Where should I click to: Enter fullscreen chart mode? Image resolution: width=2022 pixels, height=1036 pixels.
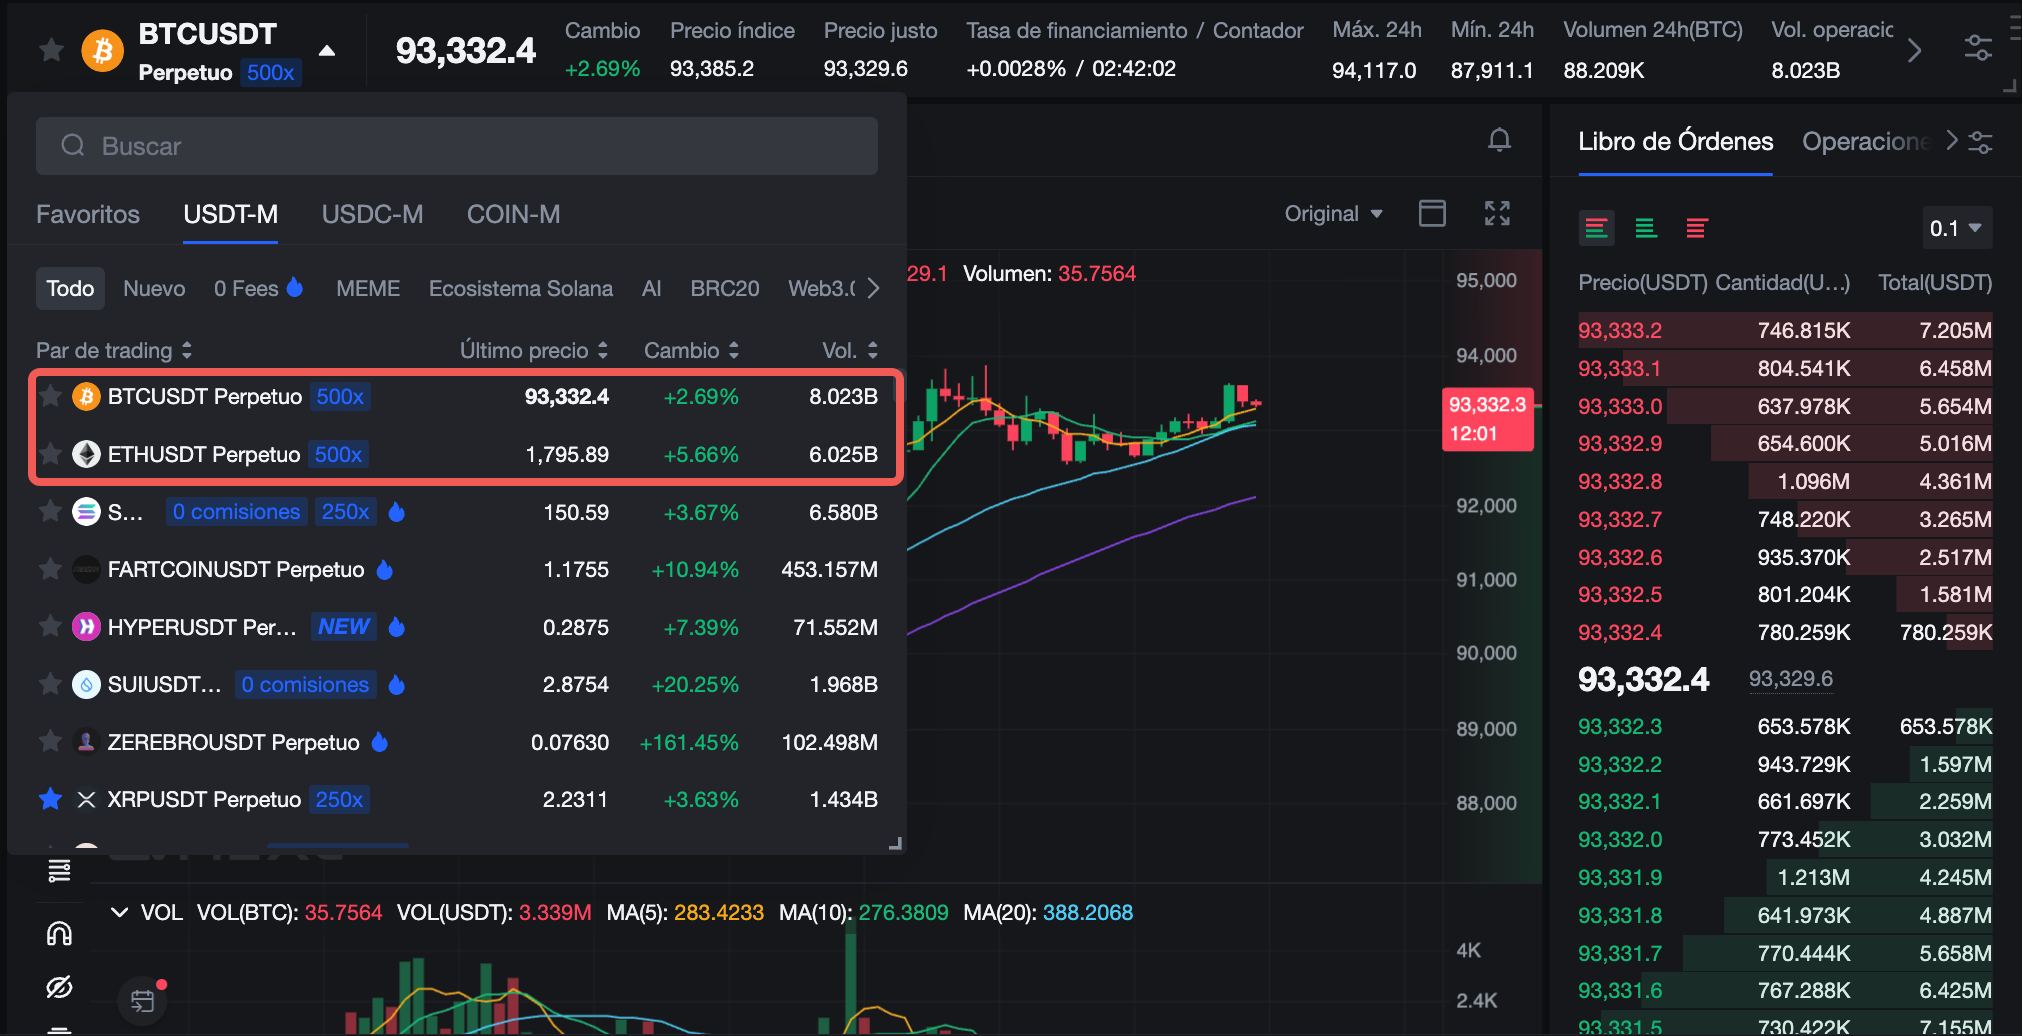(x=1496, y=213)
